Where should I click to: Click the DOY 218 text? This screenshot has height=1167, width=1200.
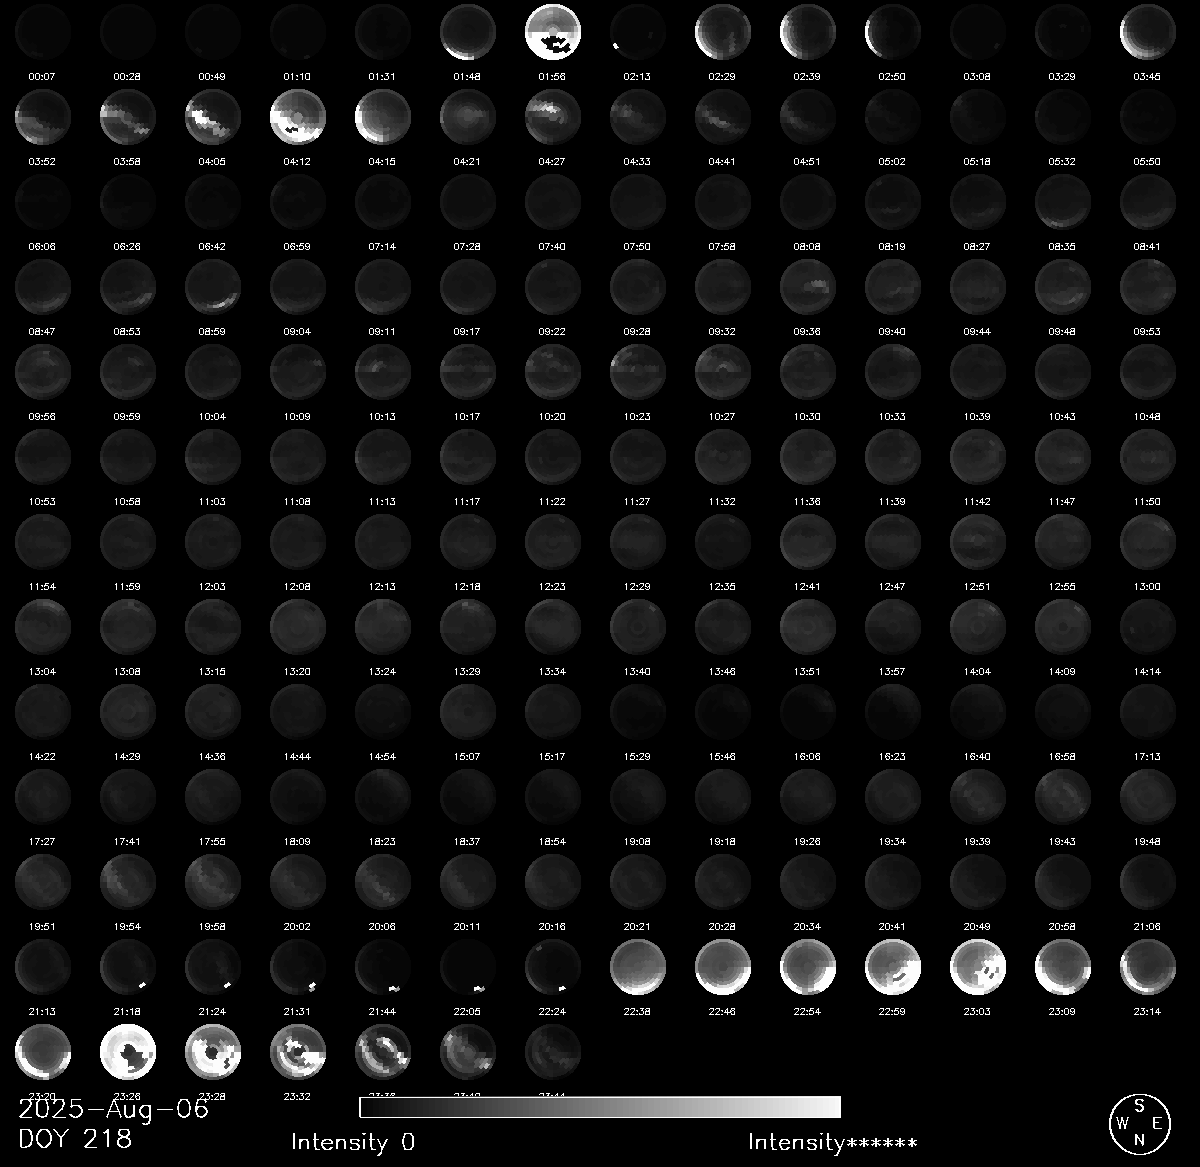[75, 1138]
